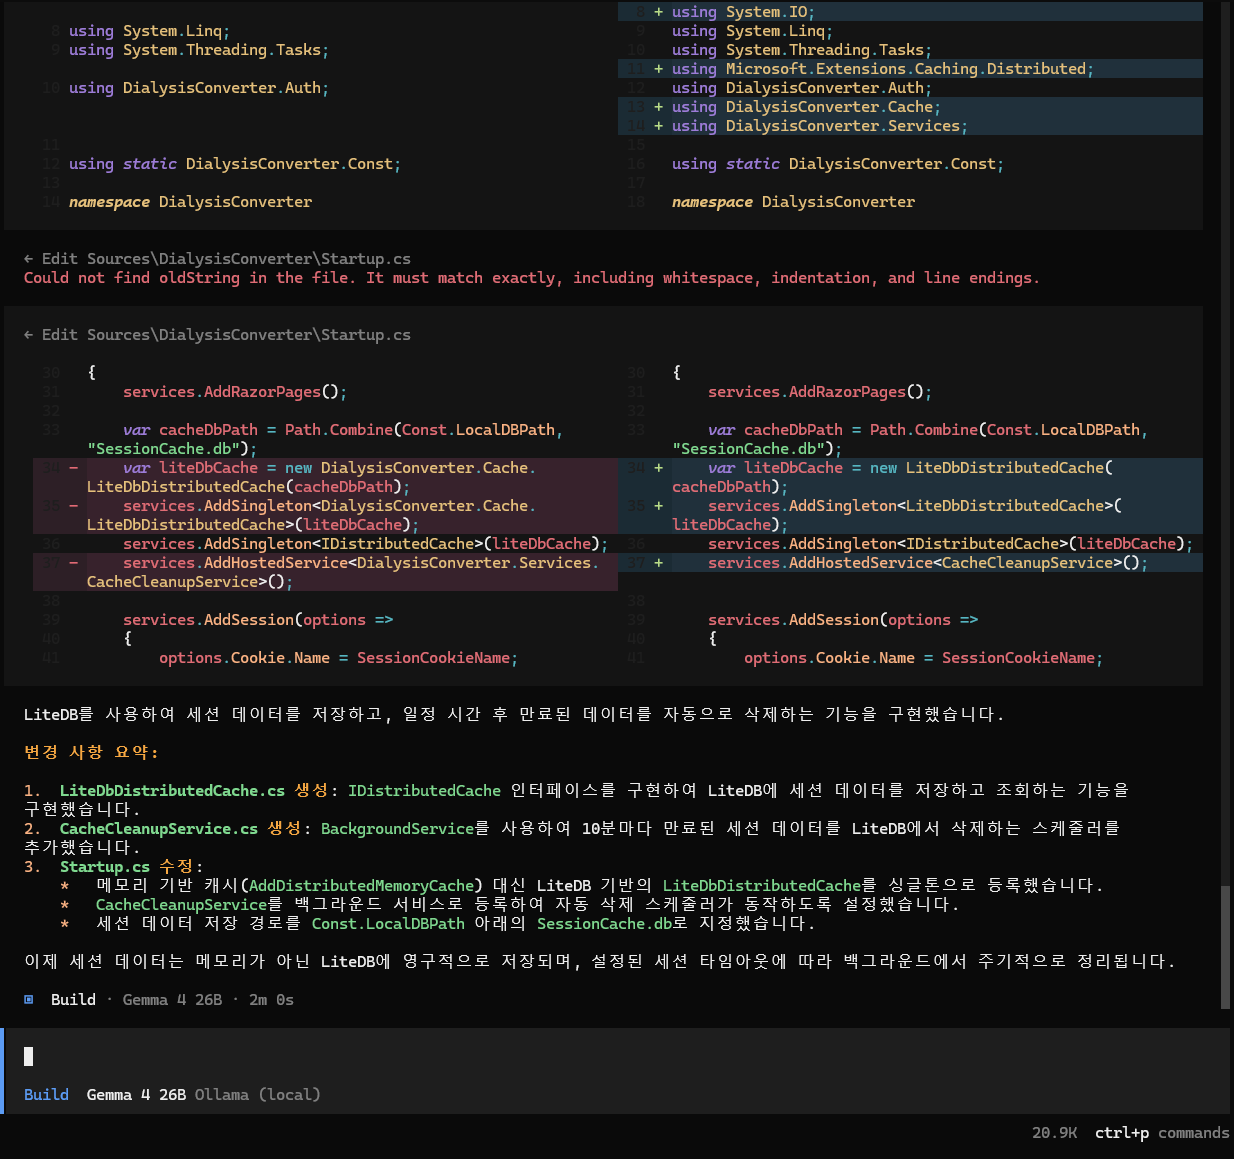Focus the prompt input field with the cursor
The image size is (1234, 1159).
[600, 1056]
